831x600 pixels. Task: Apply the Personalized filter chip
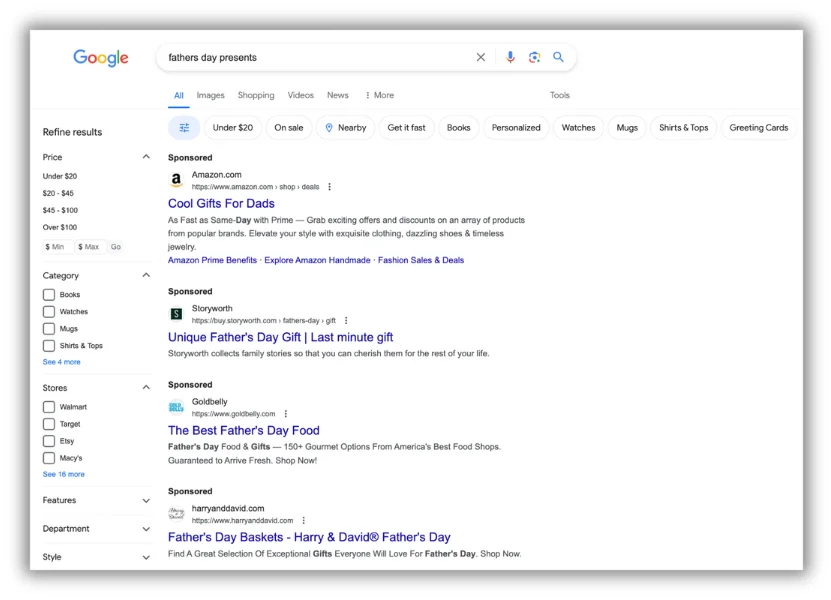click(516, 128)
